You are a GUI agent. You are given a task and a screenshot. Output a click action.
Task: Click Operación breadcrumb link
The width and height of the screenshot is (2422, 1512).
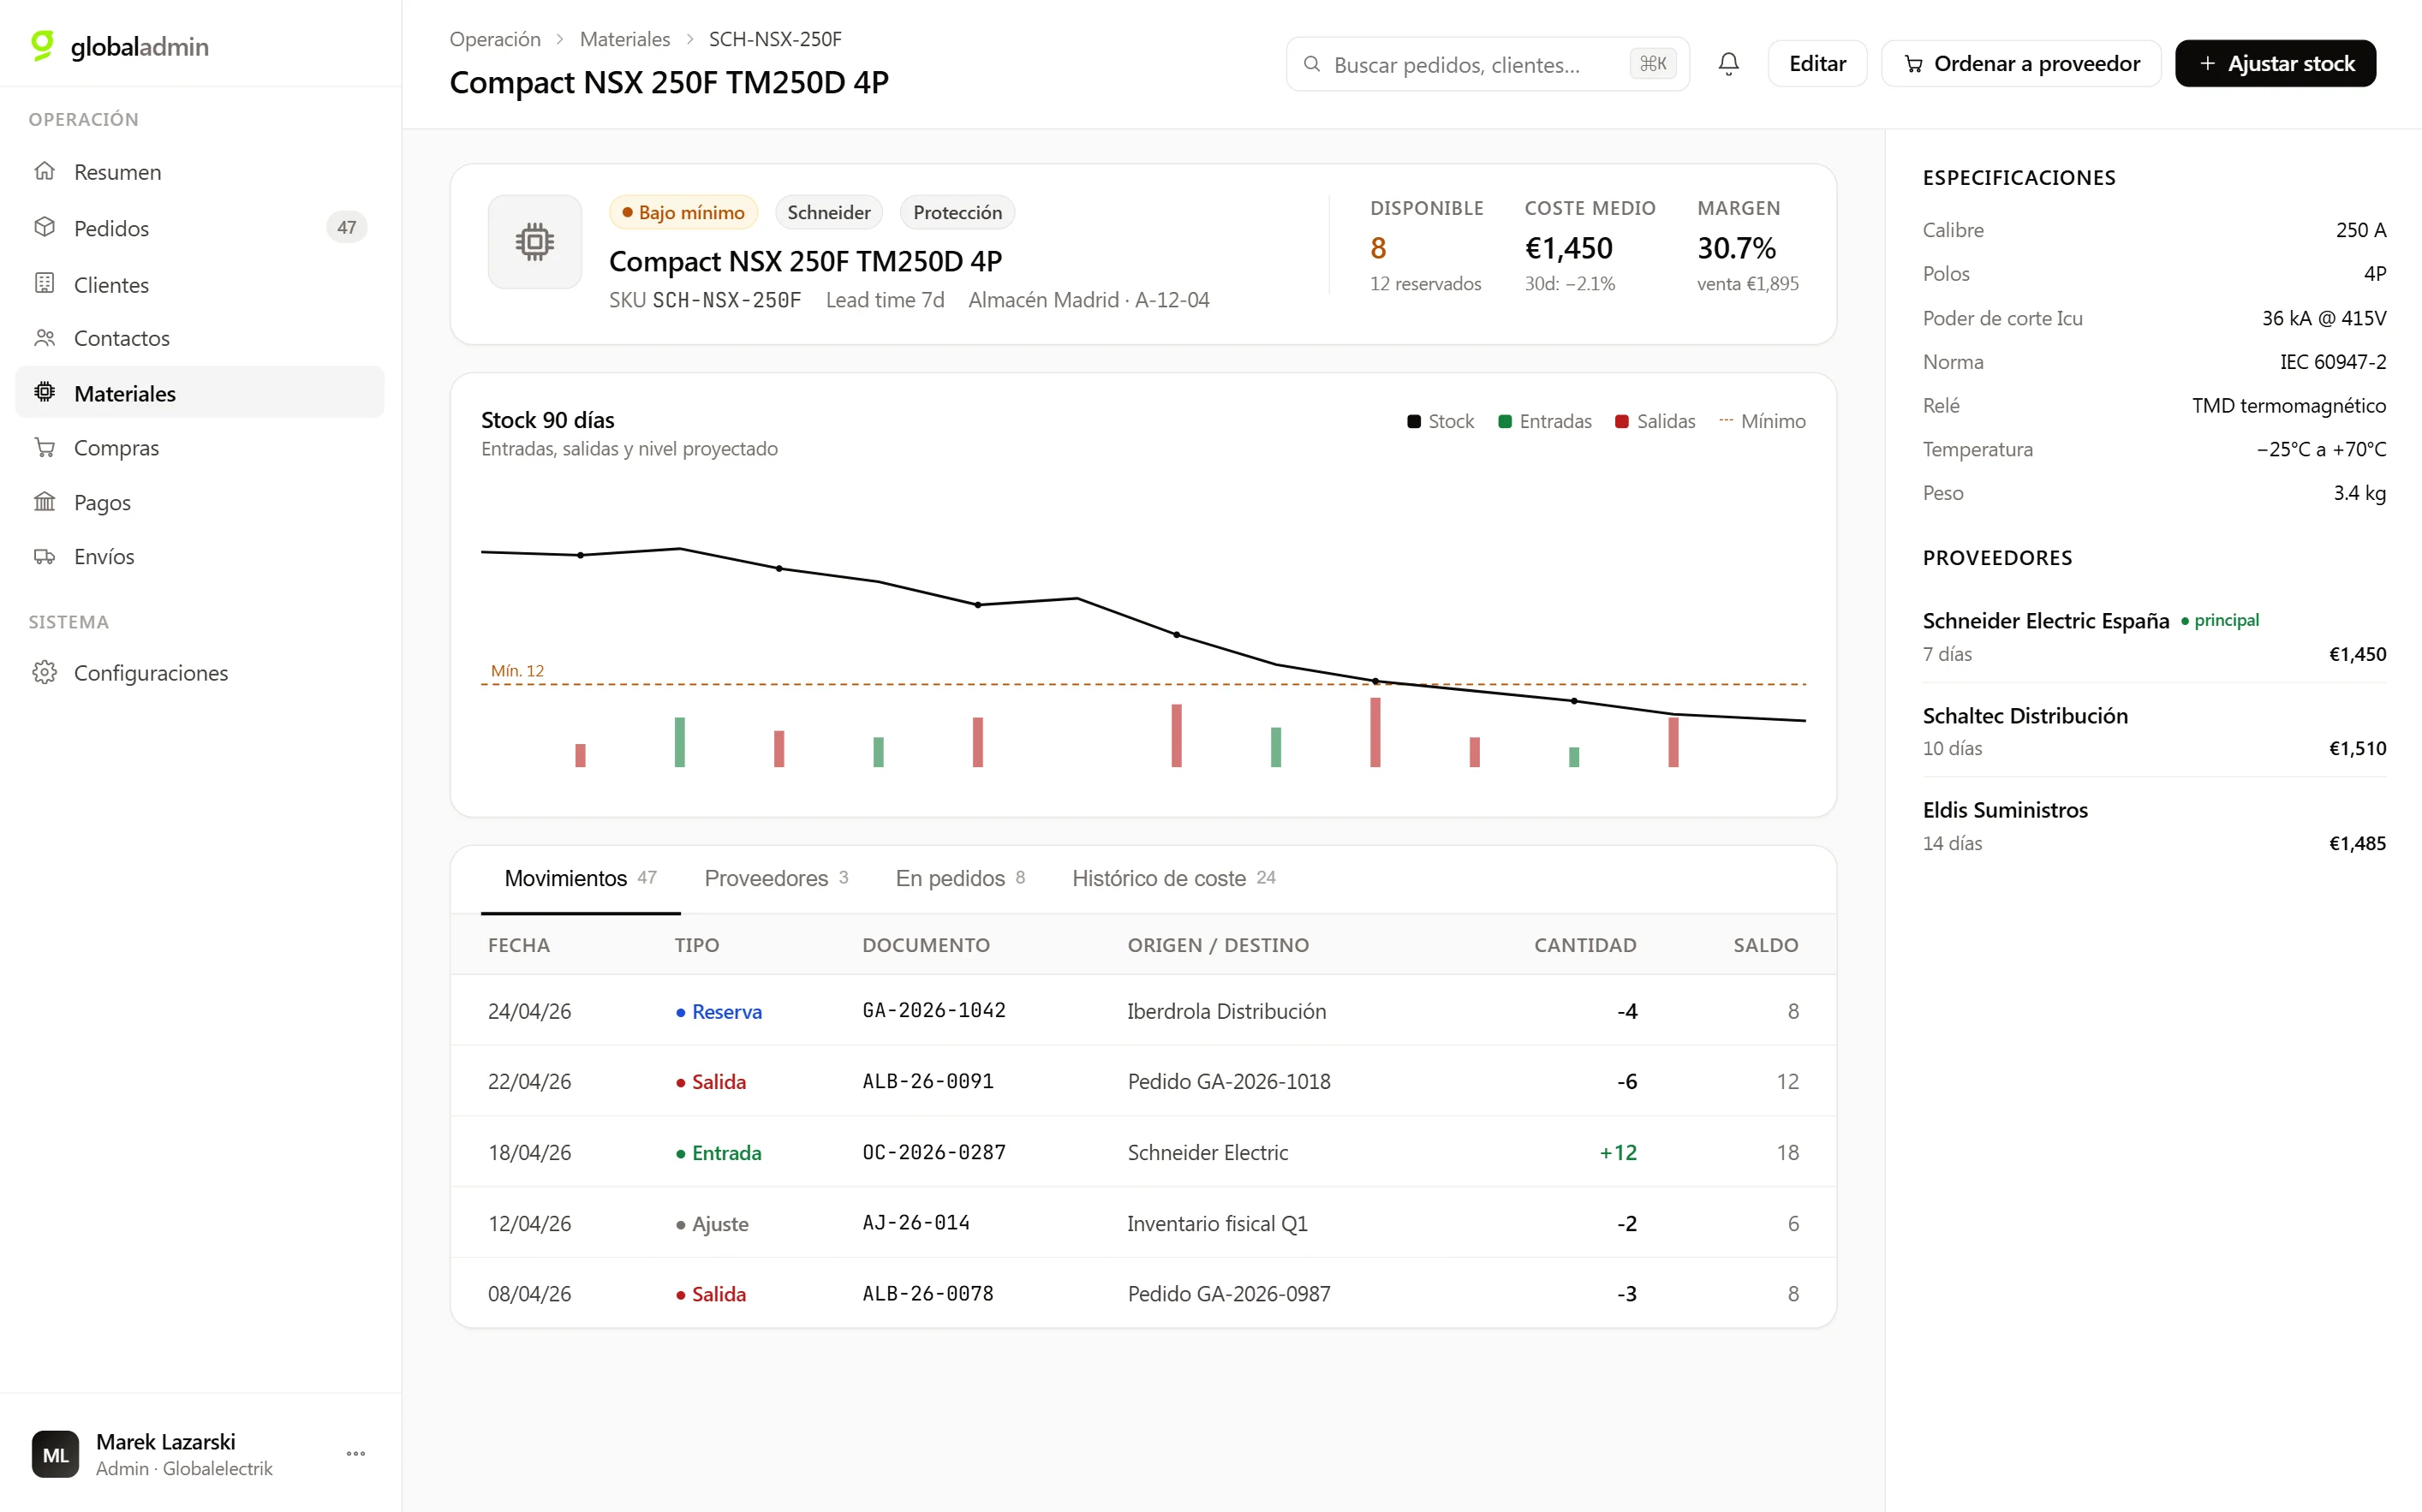click(x=495, y=39)
